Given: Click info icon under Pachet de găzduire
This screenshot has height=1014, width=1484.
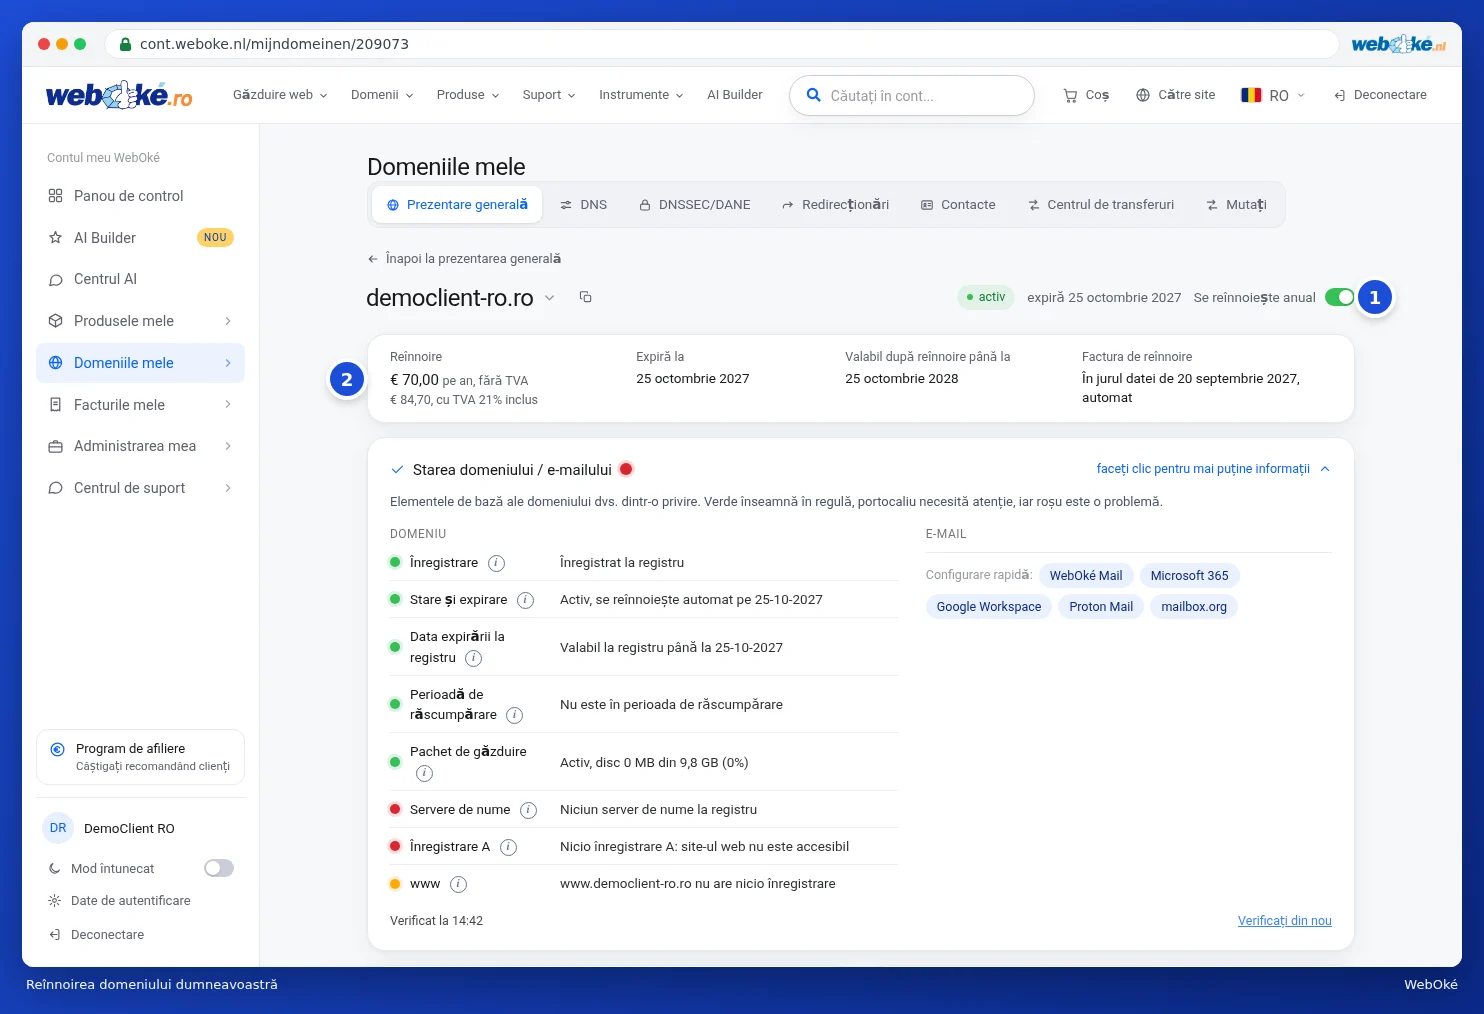Looking at the screenshot, I should click(424, 773).
